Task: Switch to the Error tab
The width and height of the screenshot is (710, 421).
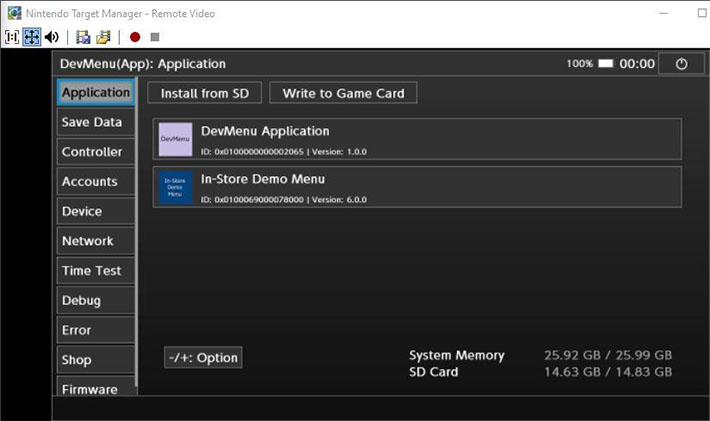Action: click(96, 330)
